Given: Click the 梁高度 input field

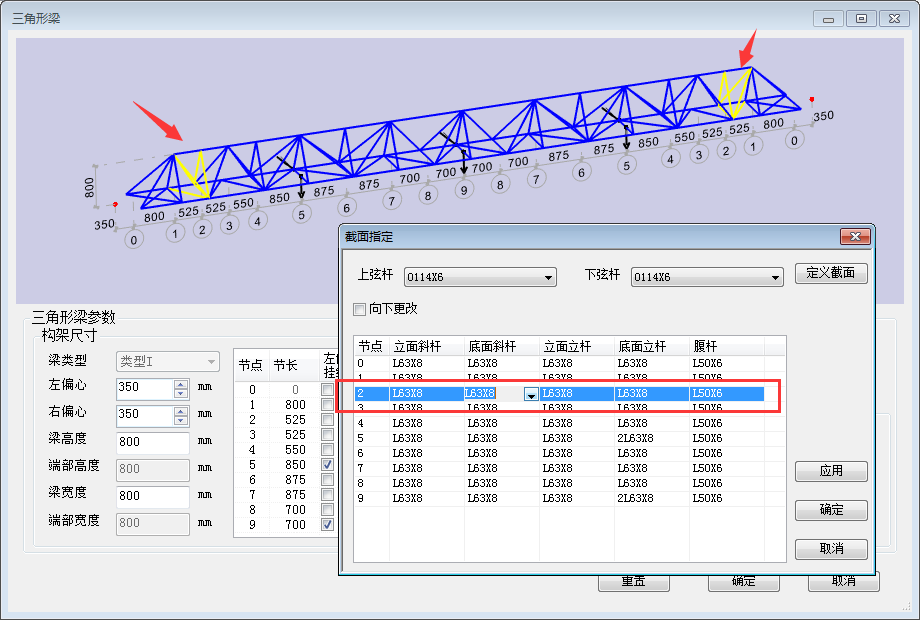Looking at the screenshot, I should point(152,443).
